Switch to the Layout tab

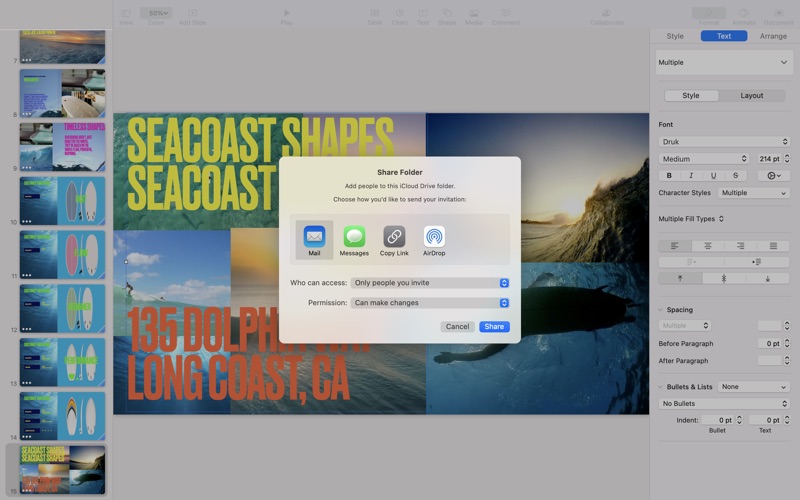click(752, 96)
